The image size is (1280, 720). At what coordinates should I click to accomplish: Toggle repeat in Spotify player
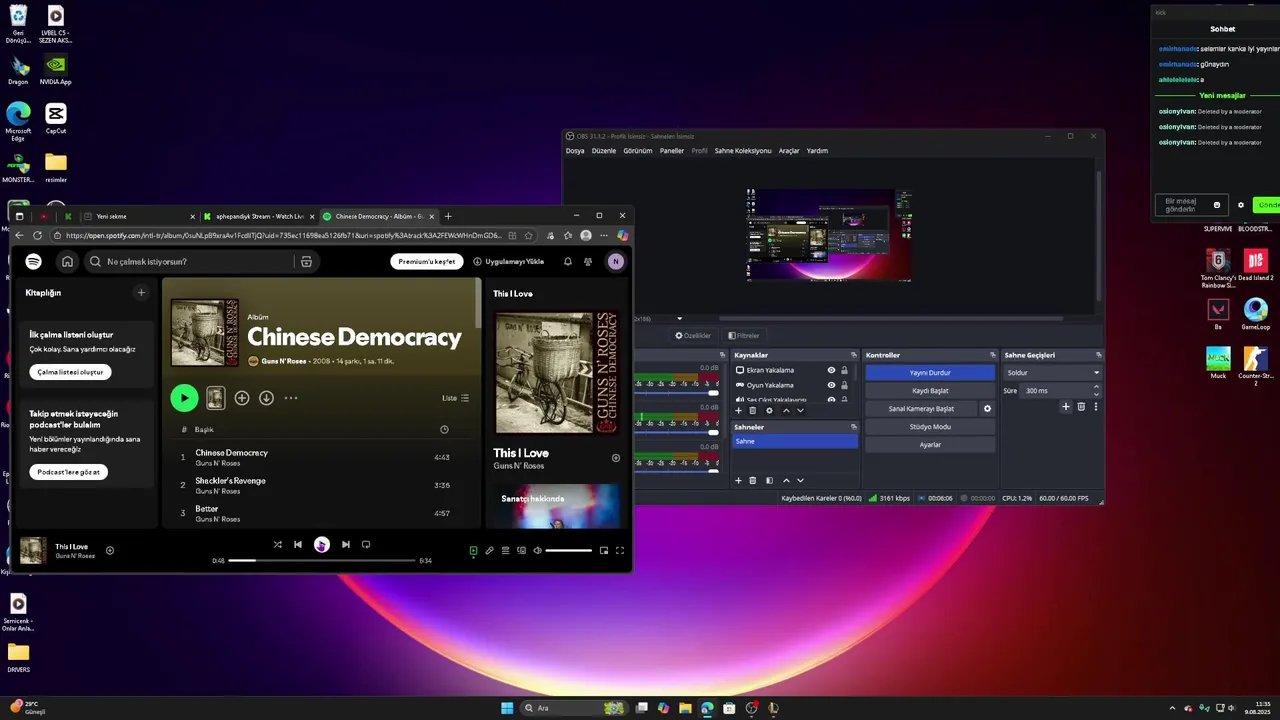point(365,544)
